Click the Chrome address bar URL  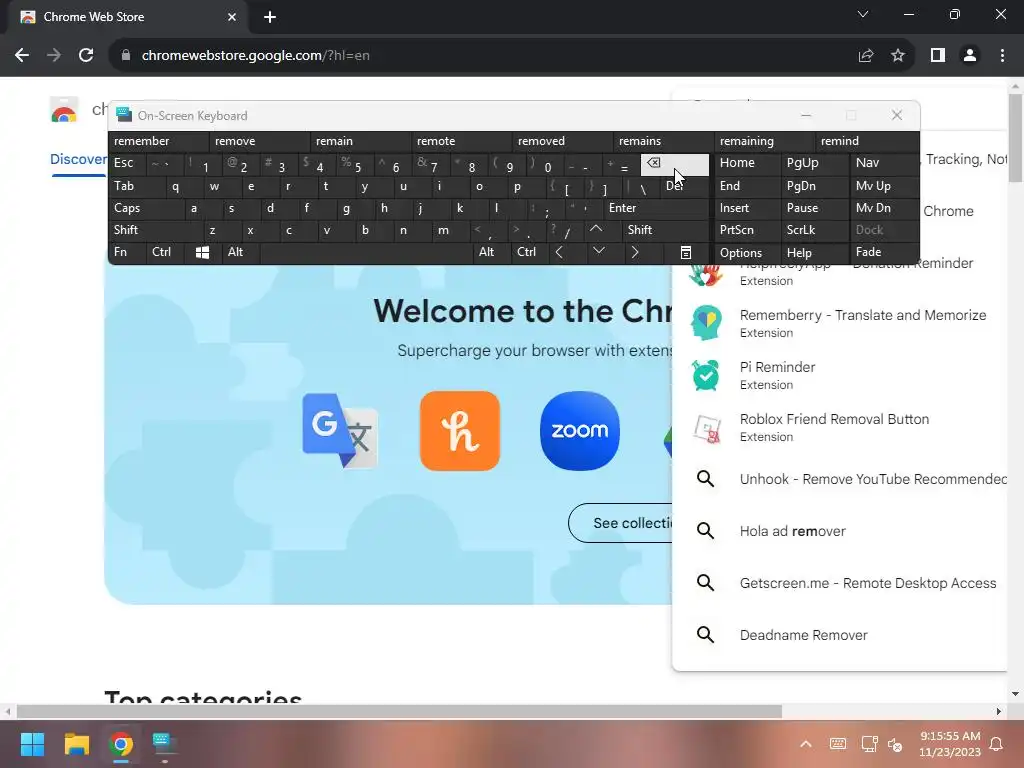(255, 56)
